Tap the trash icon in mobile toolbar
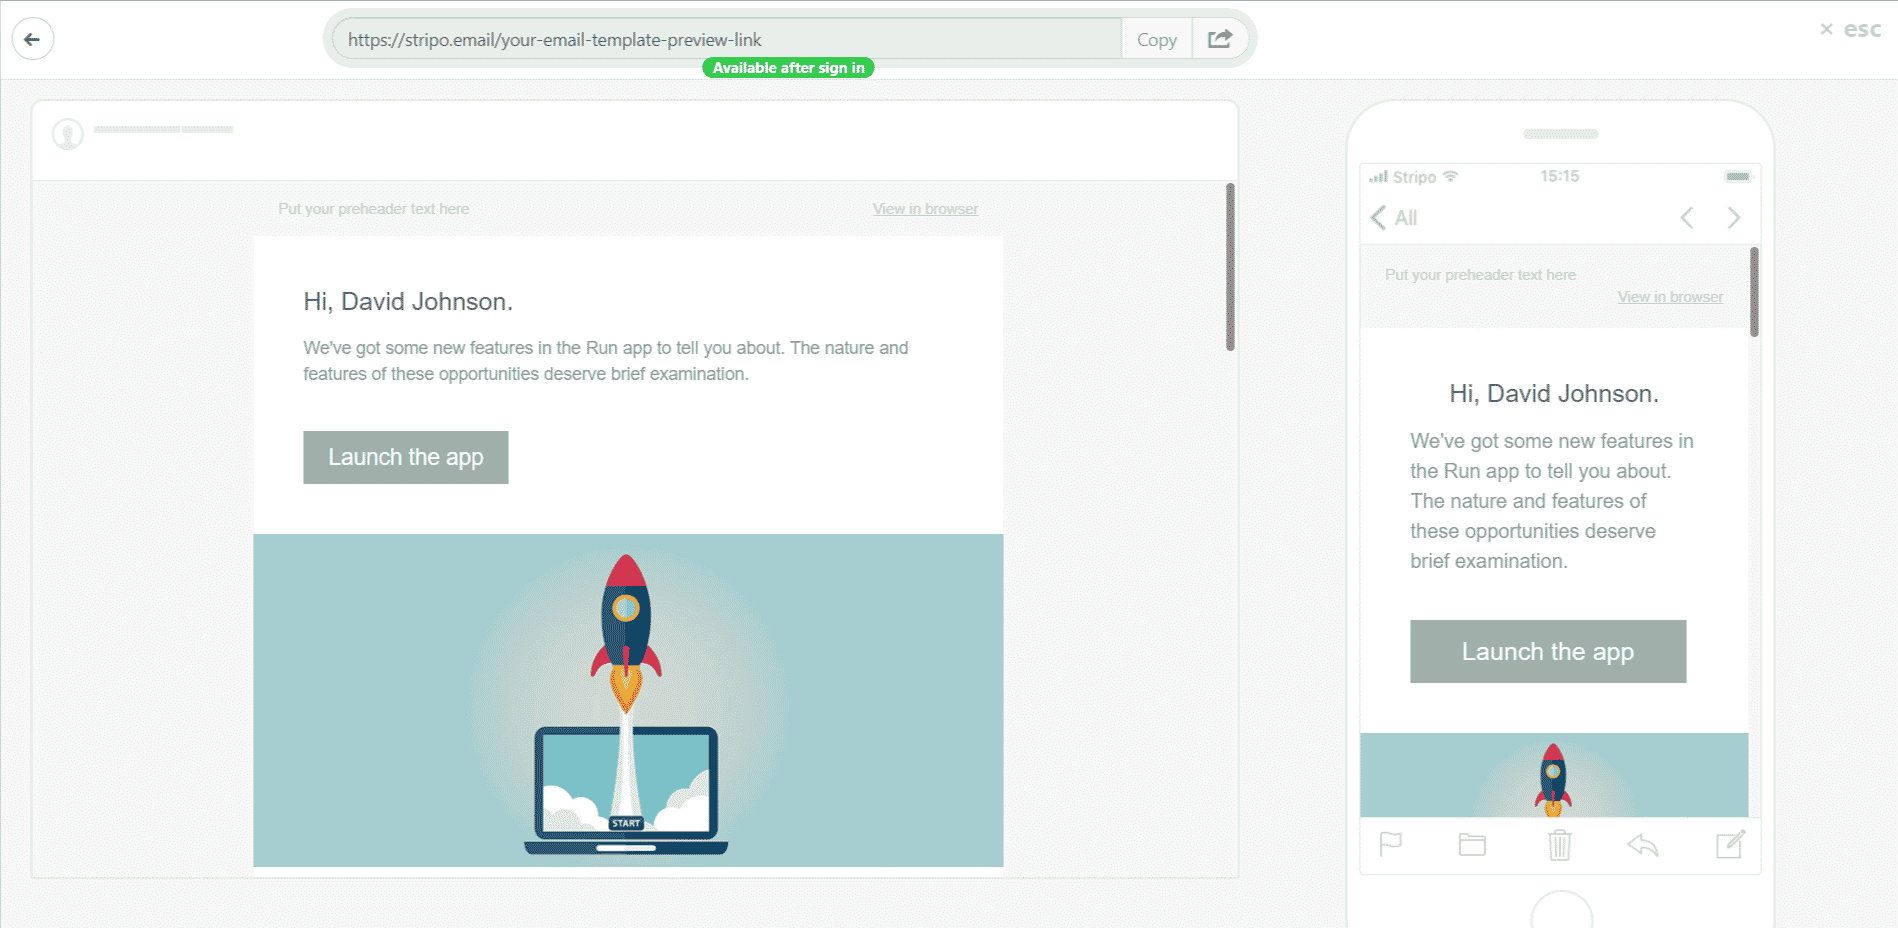Screen dimensions: 1898x928 (1560, 845)
